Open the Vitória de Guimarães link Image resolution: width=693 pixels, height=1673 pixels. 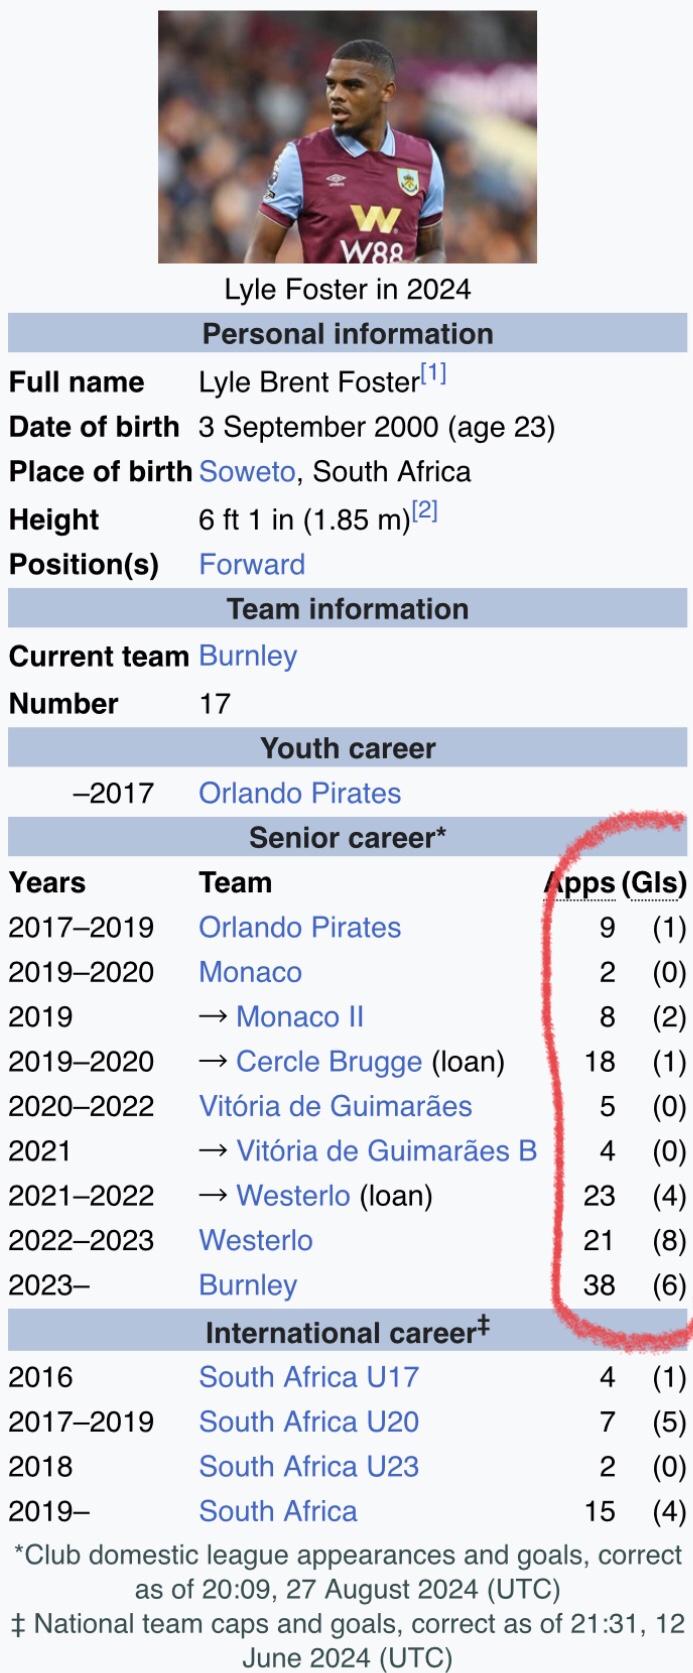[x=335, y=1106]
